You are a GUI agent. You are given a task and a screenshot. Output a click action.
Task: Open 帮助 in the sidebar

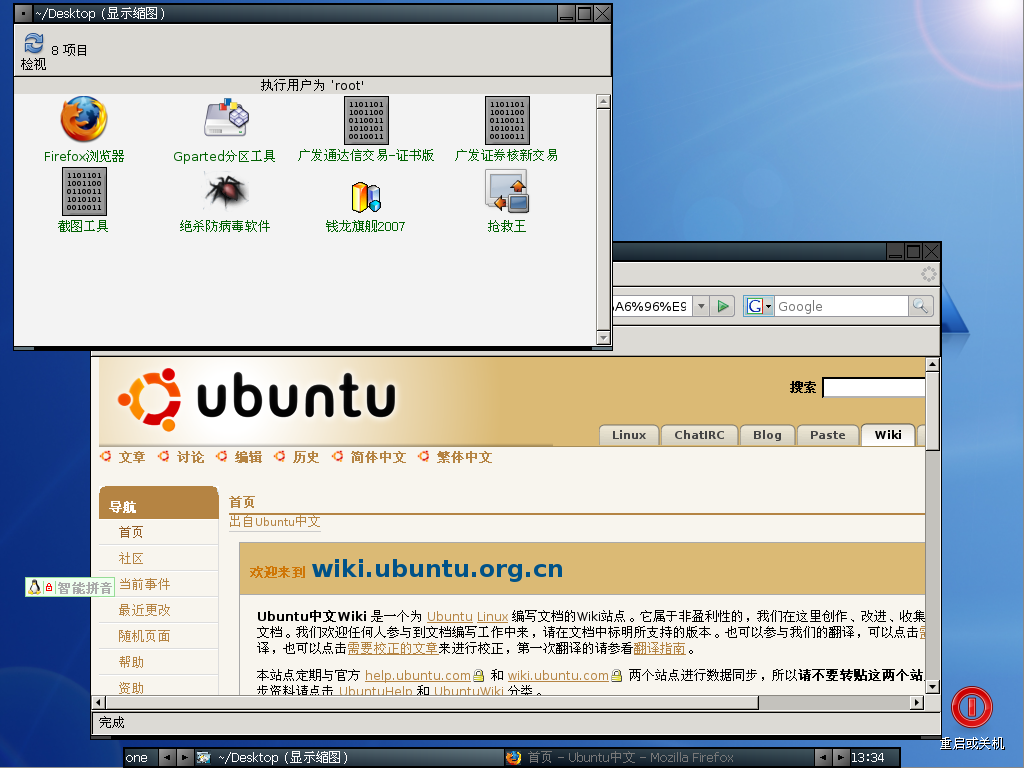pyautogui.click(x=131, y=662)
